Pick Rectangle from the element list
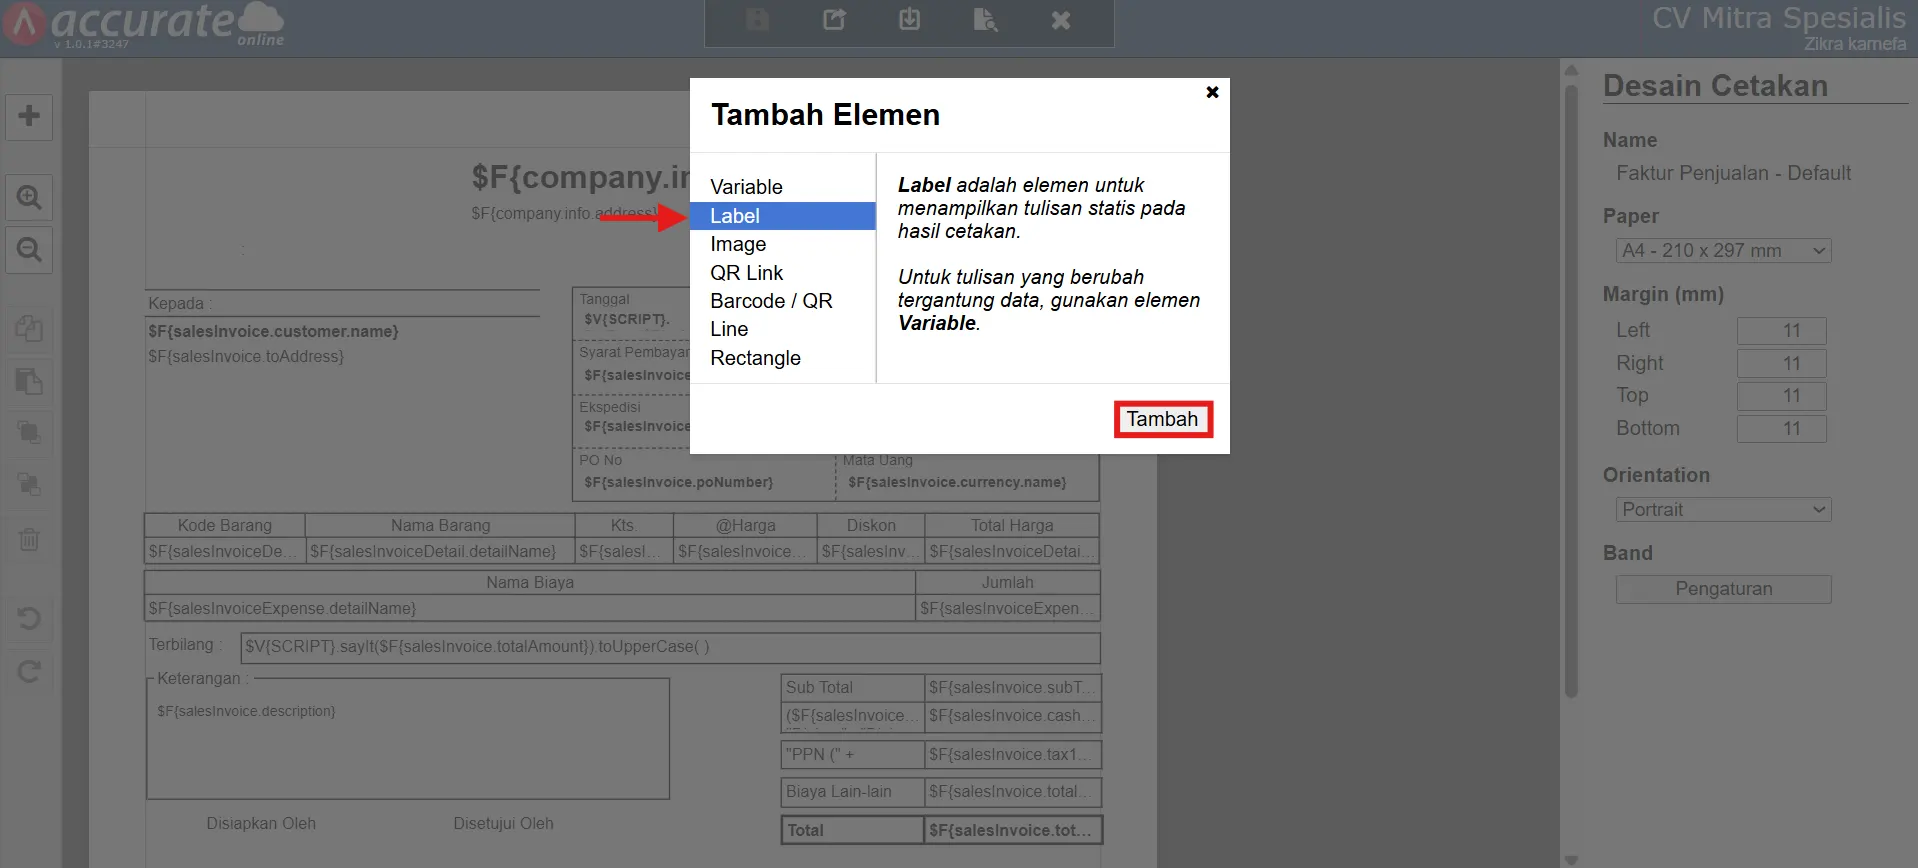The width and height of the screenshot is (1918, 868). coord(755,358)
